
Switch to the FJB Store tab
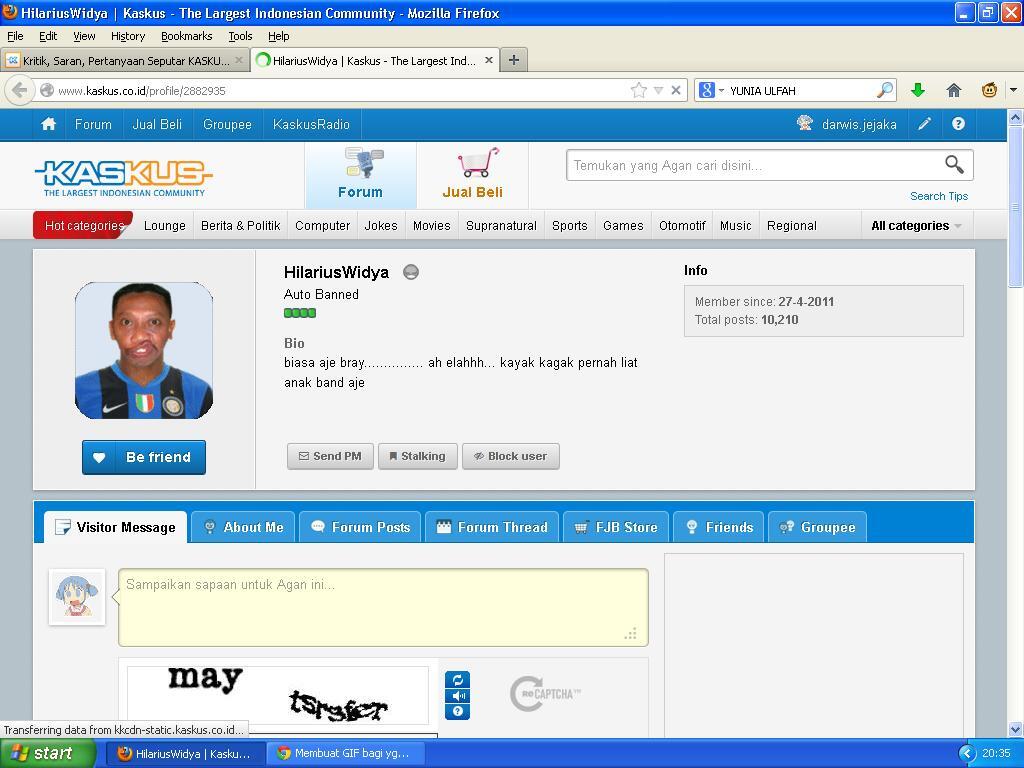(x=616, y=527)
